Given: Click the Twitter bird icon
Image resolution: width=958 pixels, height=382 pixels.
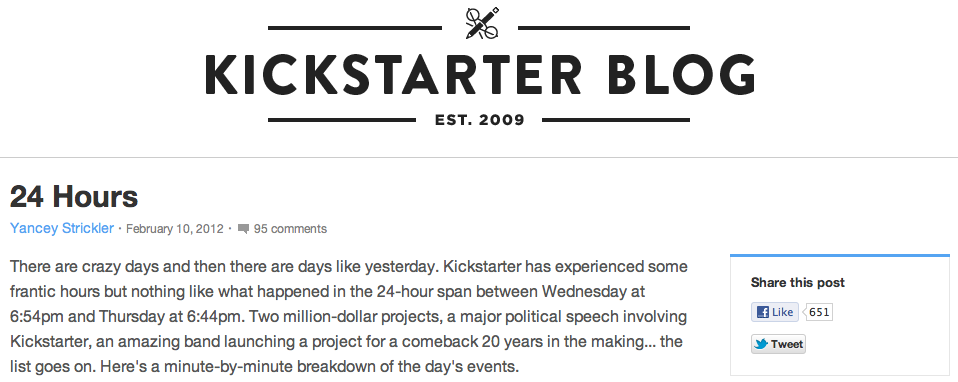Looking at the screenshot, I should coord(761,344).
